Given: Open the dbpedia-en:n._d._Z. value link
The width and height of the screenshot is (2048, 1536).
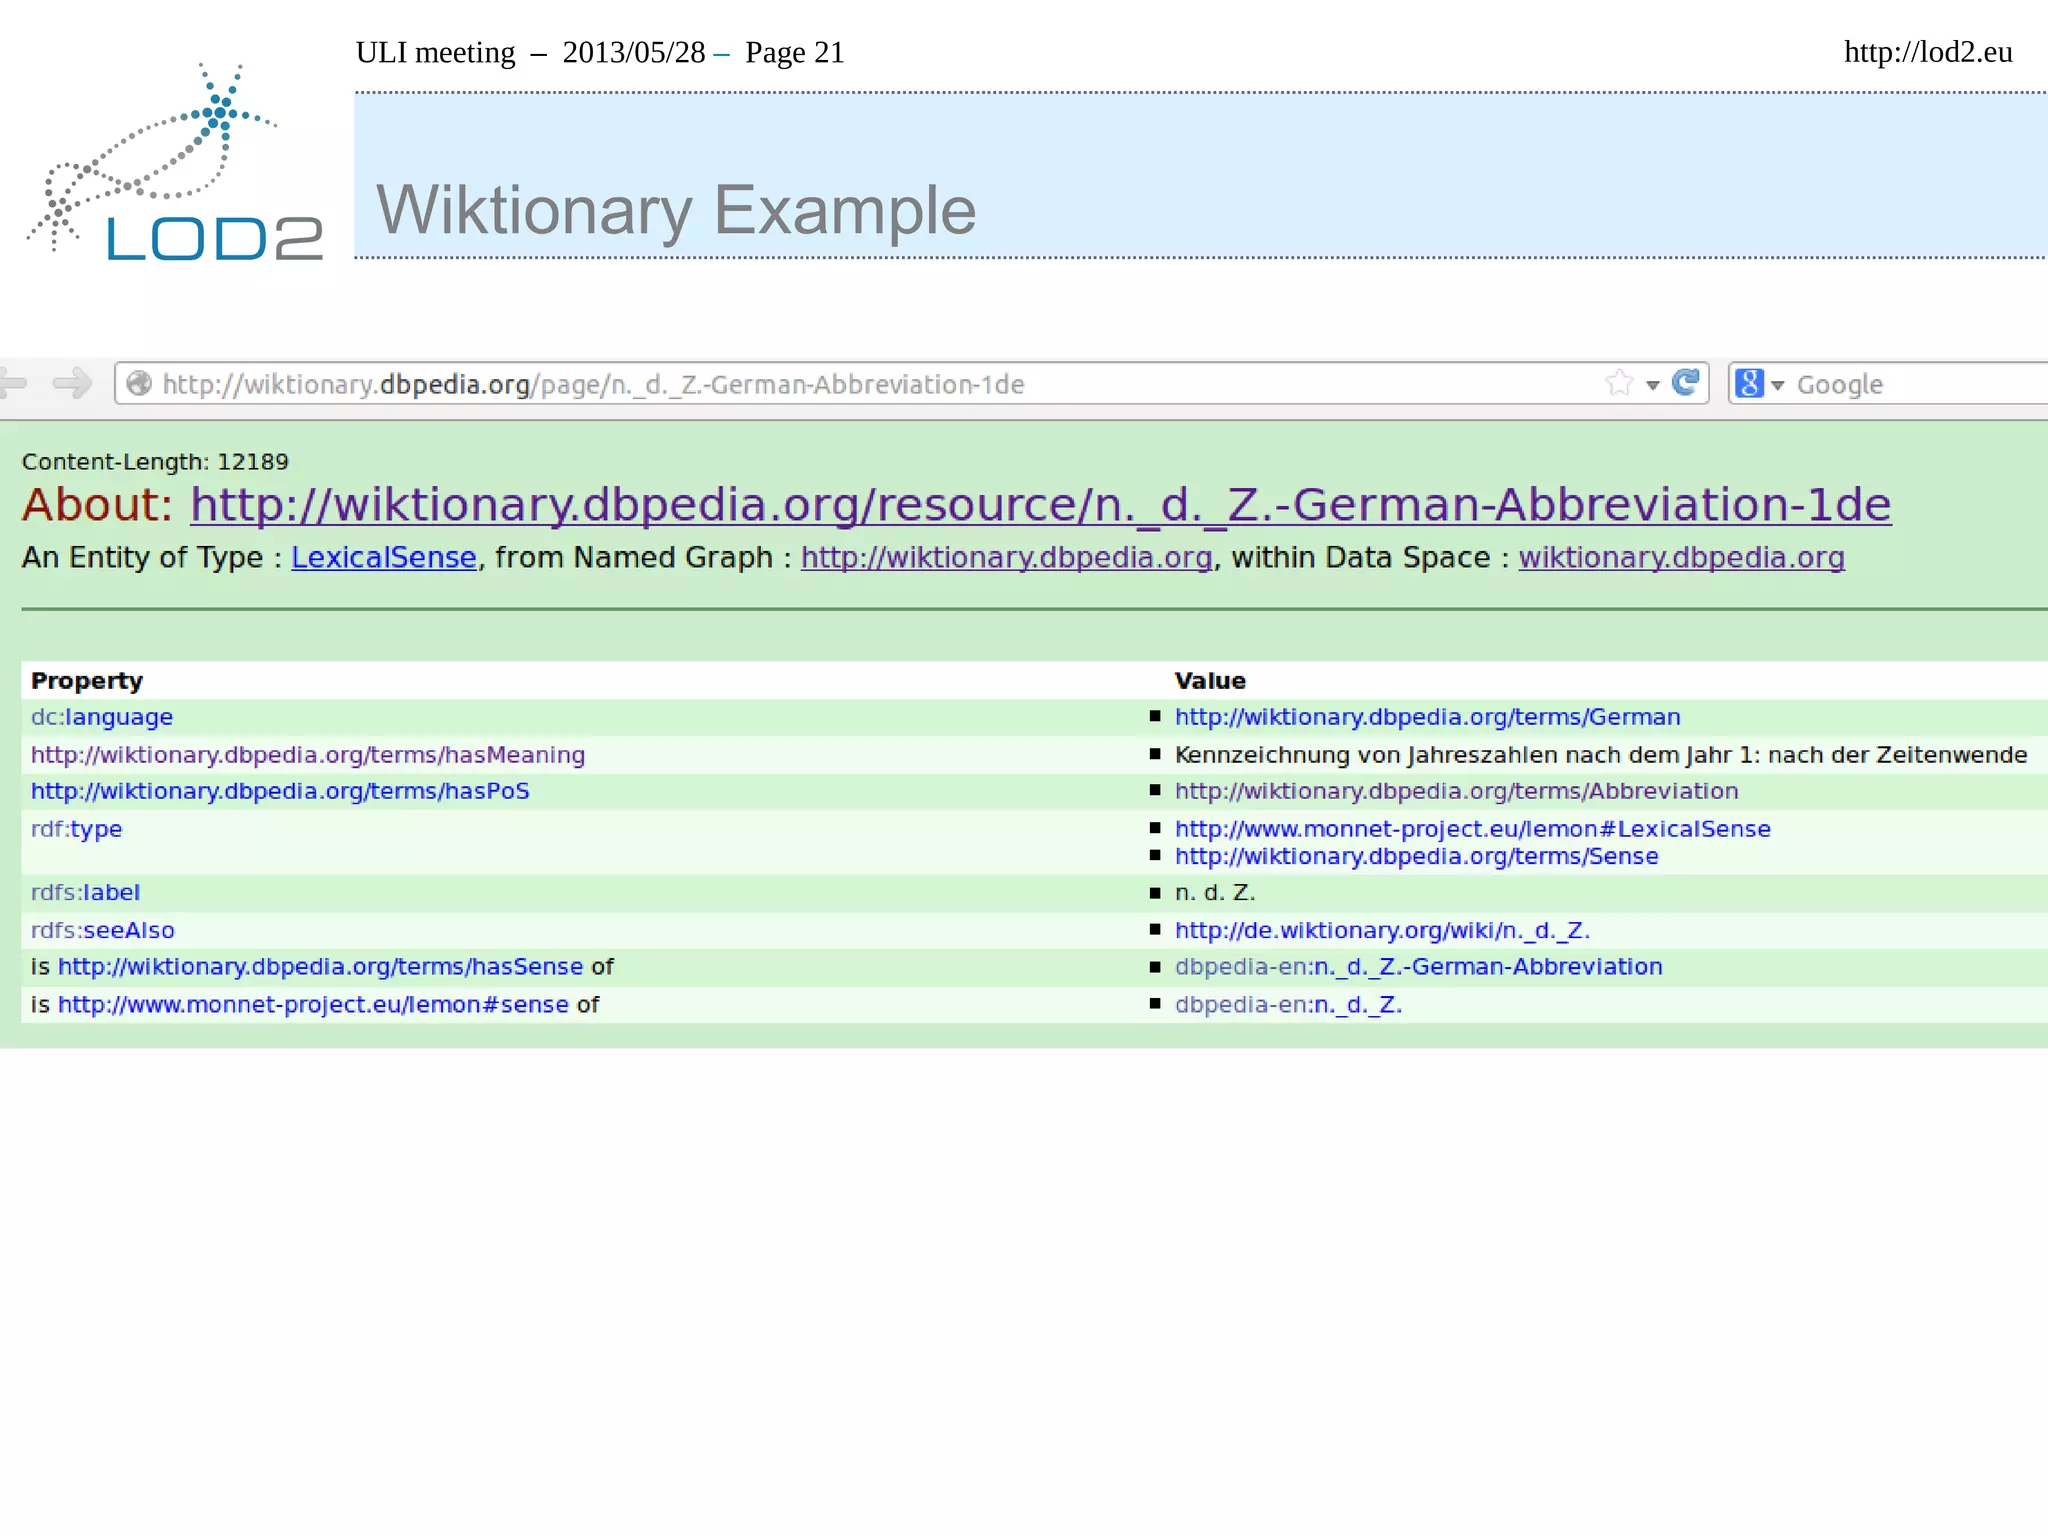Looking at the screenshot, I should click(x=1288, y=1005).
